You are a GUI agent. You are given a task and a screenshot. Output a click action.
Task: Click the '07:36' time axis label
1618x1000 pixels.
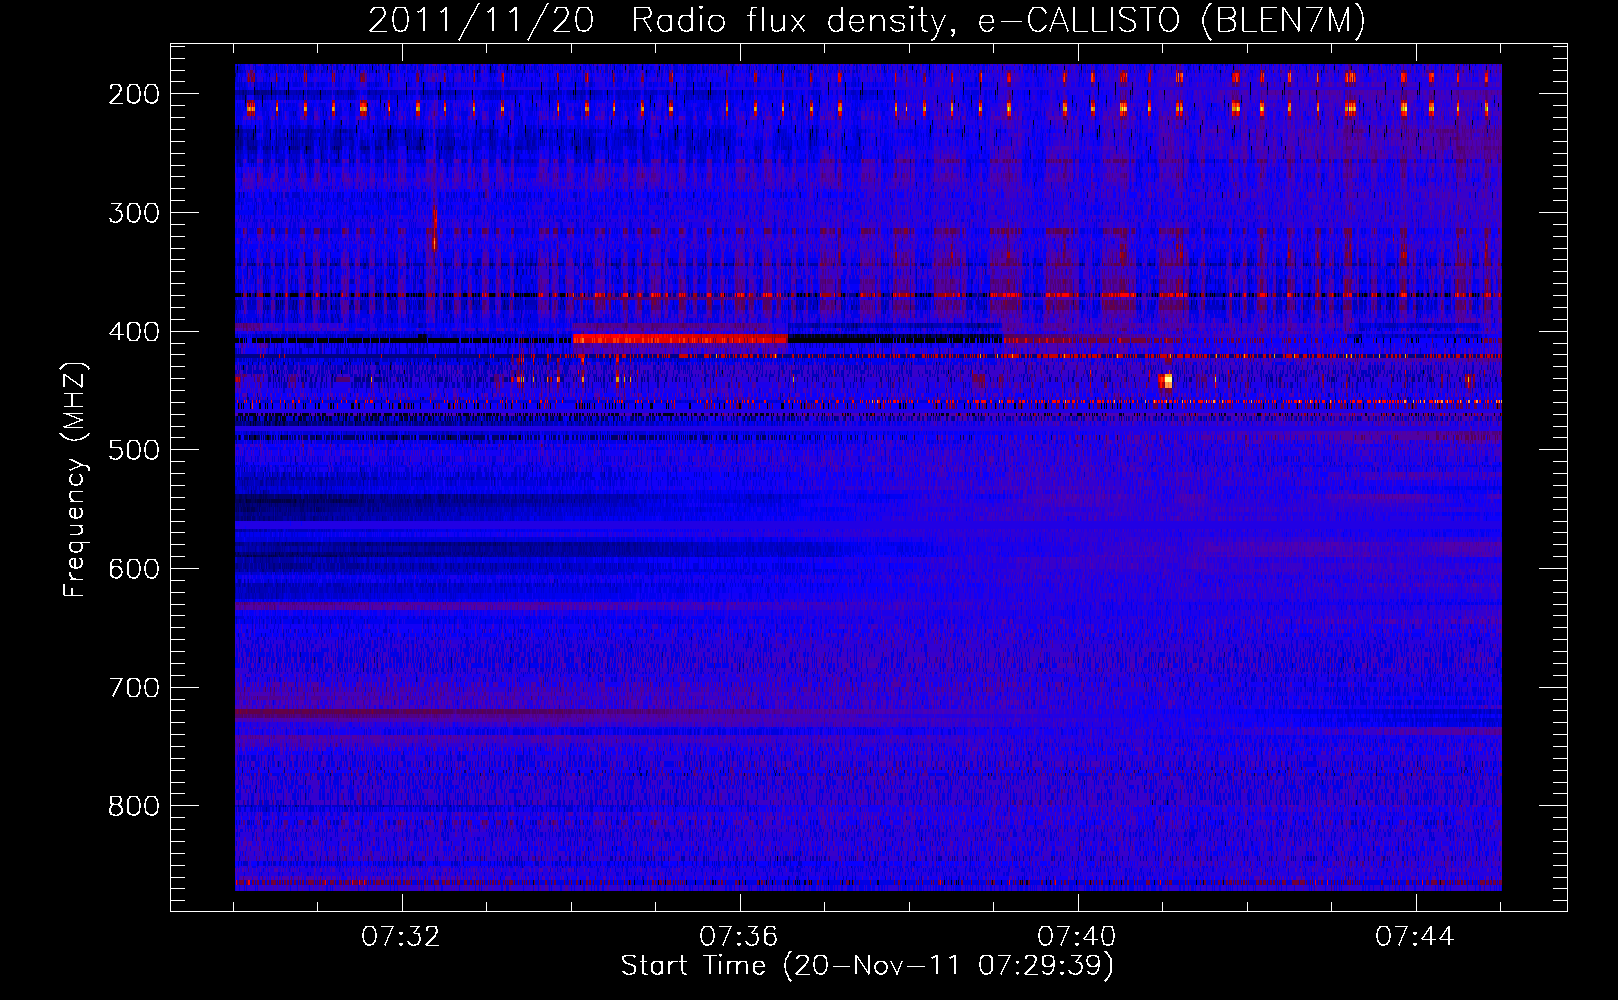tap(739, 937)
